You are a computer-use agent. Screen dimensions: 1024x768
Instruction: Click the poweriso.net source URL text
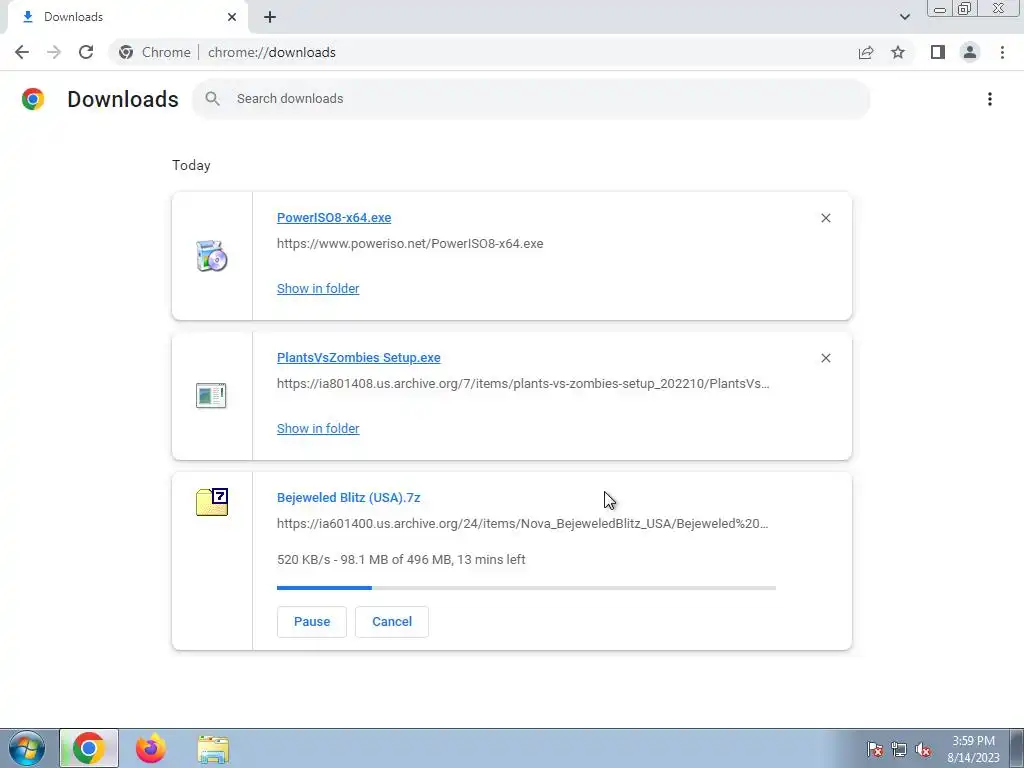(x=410, y=244)
